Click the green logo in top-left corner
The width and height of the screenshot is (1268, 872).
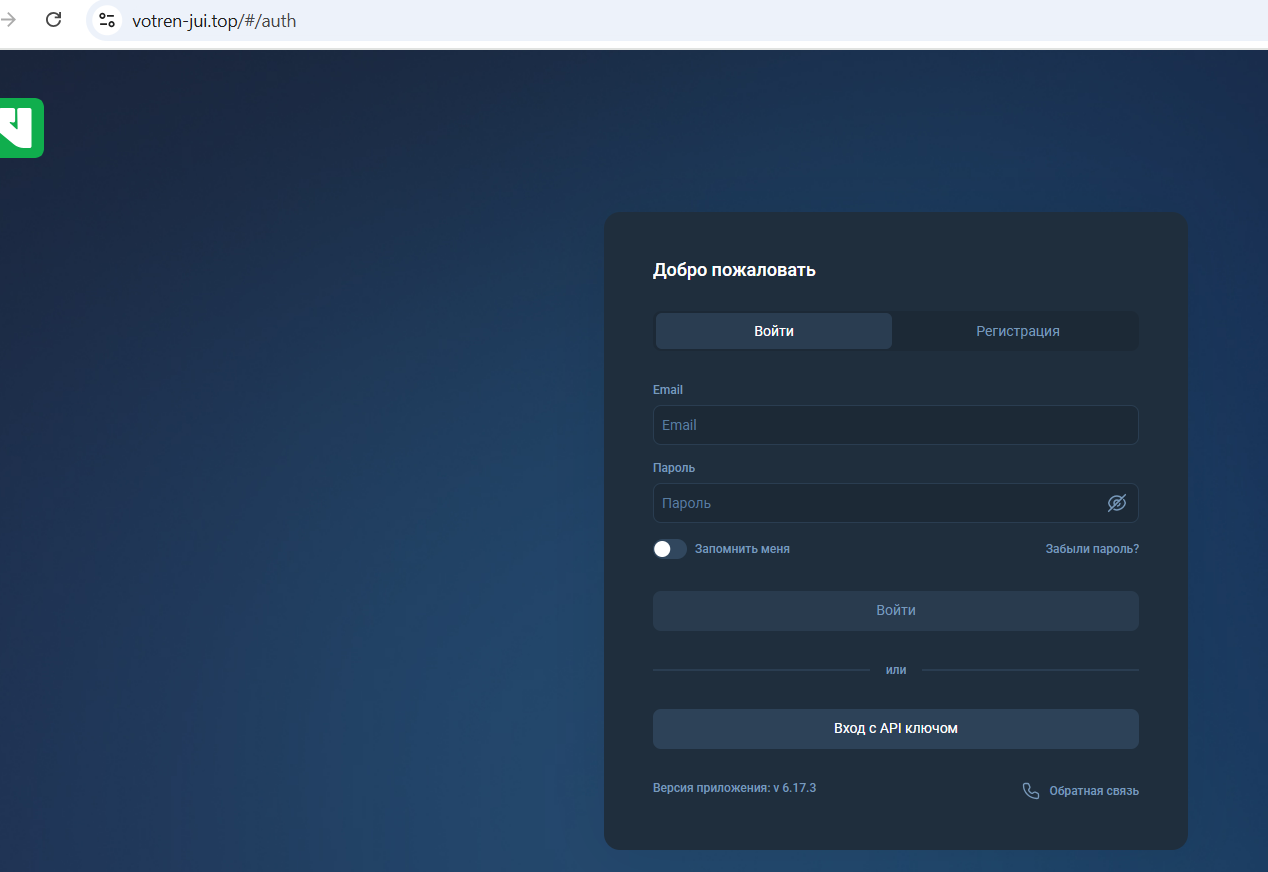click(x=21, y=128)
